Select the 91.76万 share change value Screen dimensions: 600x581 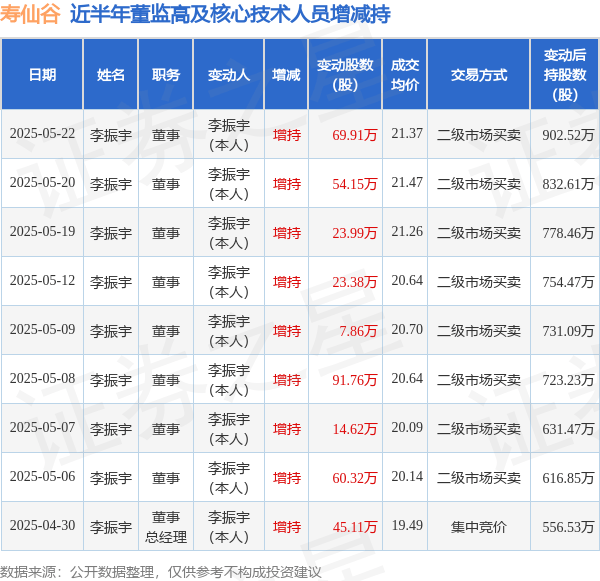[x=355, y=380]
